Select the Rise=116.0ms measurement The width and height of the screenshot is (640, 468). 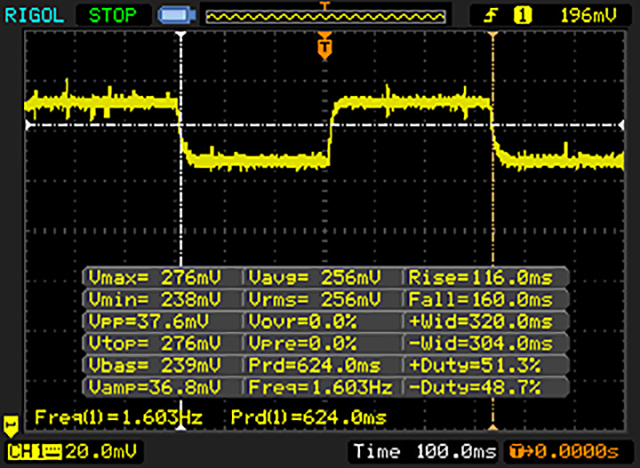click(485, 276)
